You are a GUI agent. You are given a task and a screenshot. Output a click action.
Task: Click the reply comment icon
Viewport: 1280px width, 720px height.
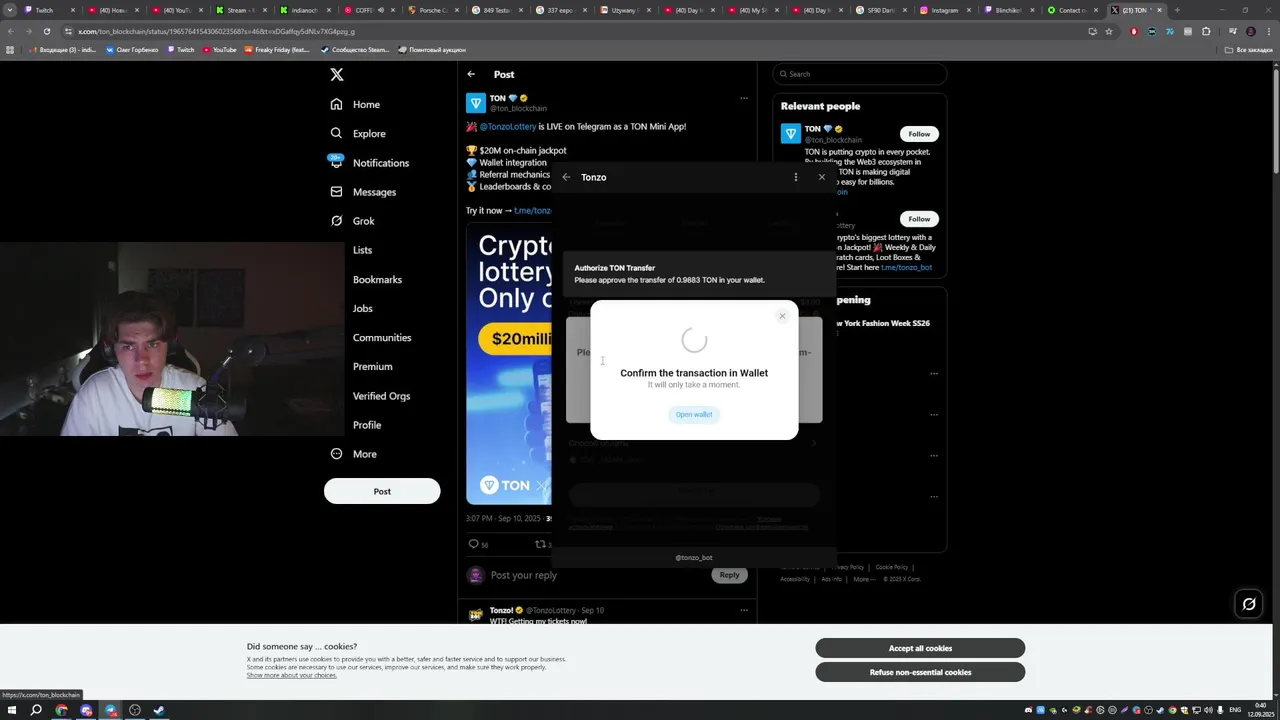[x=474, y=544]
